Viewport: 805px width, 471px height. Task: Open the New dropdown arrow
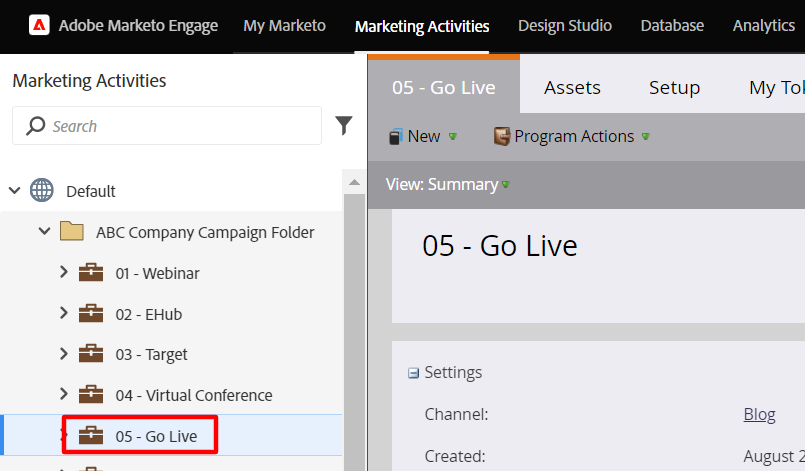[x=453, y=137]
